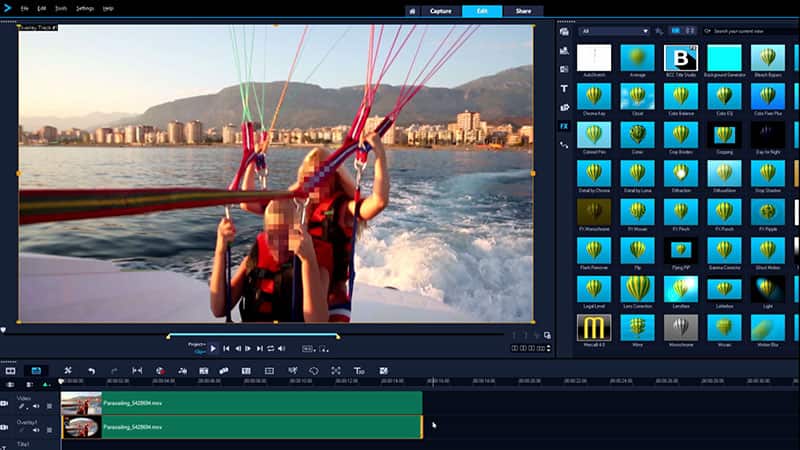Mute the Overlay1 track audio
The width and height of the screenshot is (800, 450).
pyautogui.click(x=38, y=431)
